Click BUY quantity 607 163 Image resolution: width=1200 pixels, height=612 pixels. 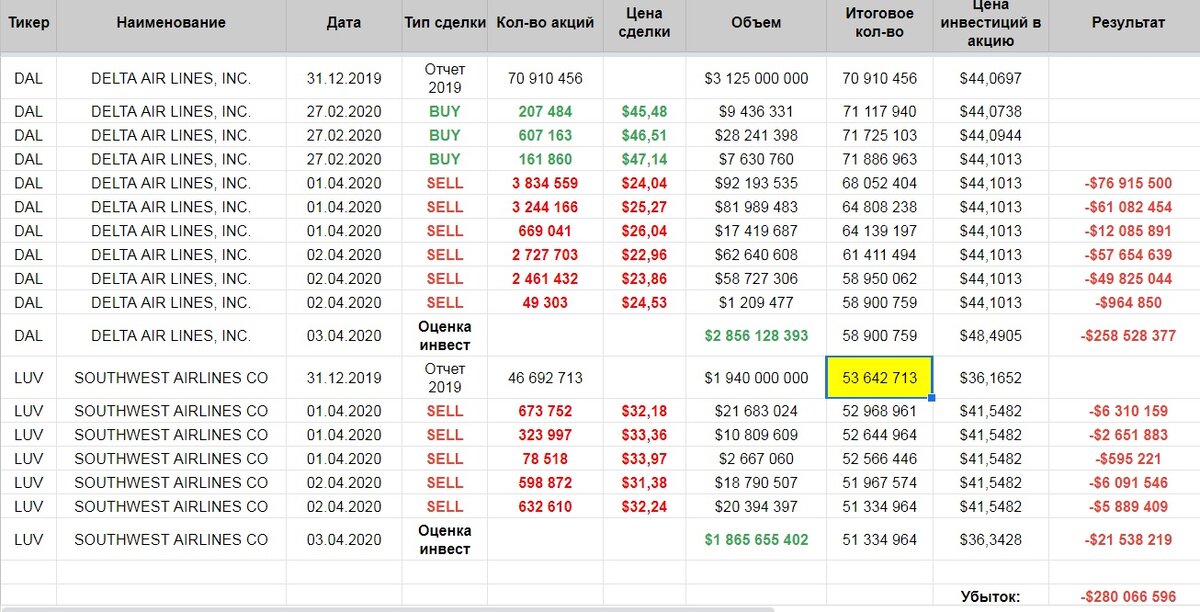tap(546, 135)
